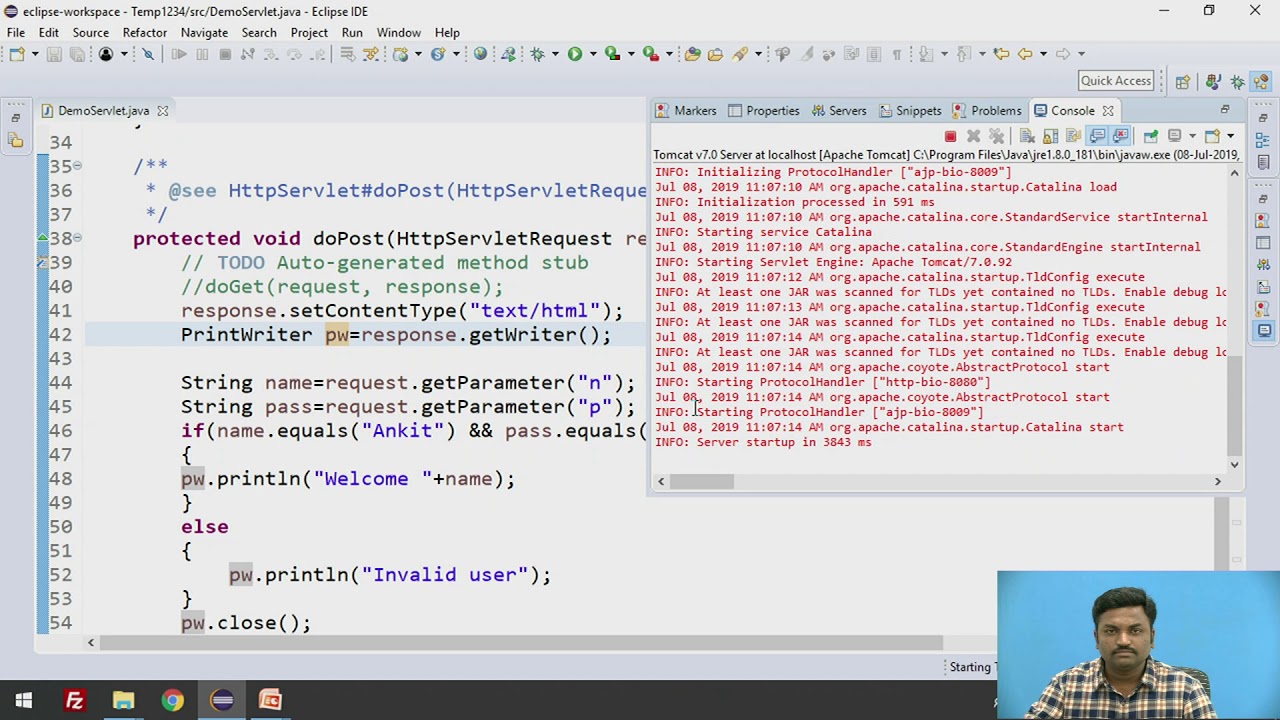The height and width of the screenshot is (720, 1280).
Task: Open the Search icon dropdown arrow
Action: click(x=758, y=54)
